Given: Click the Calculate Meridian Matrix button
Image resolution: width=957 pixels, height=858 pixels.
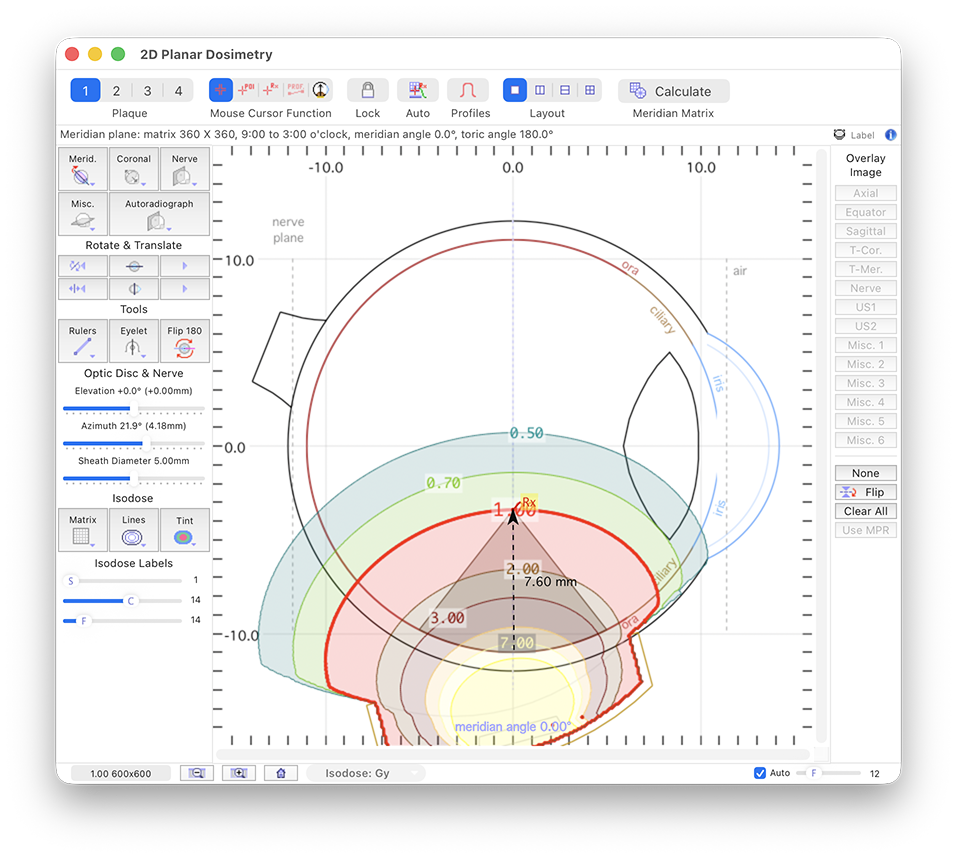Looking at the screenshot, I should pyautogui.click(x=673, y=91).
